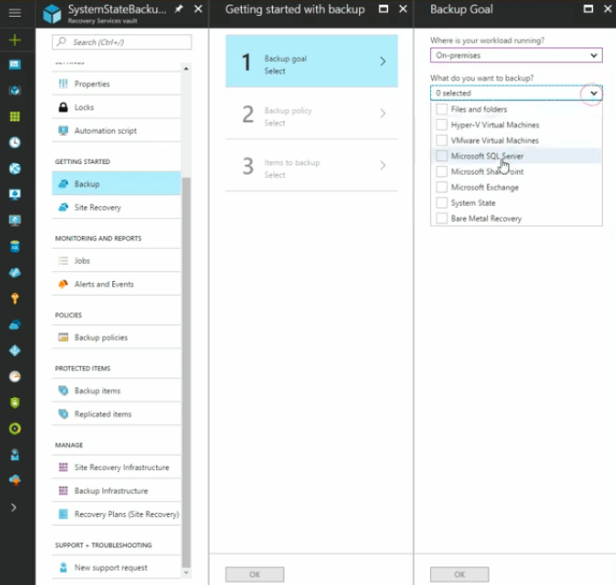Open the yellow key Subscriptions sidebar icon
The image size is (616, 585).
tap(15, 299)
